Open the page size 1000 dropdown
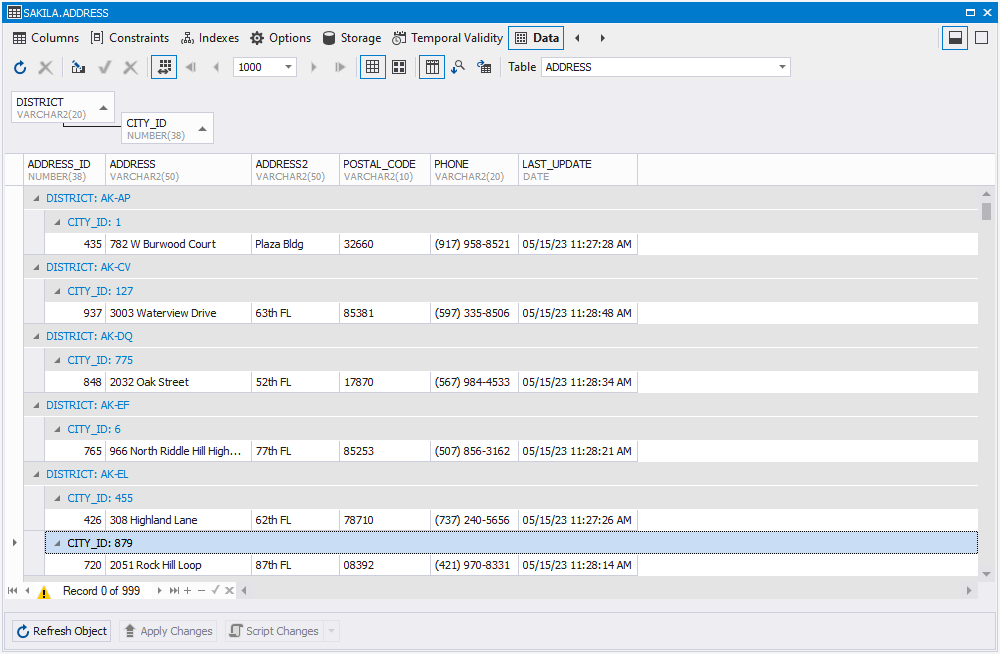This screenshot has height=654, width=1000. tap(288, 67)
